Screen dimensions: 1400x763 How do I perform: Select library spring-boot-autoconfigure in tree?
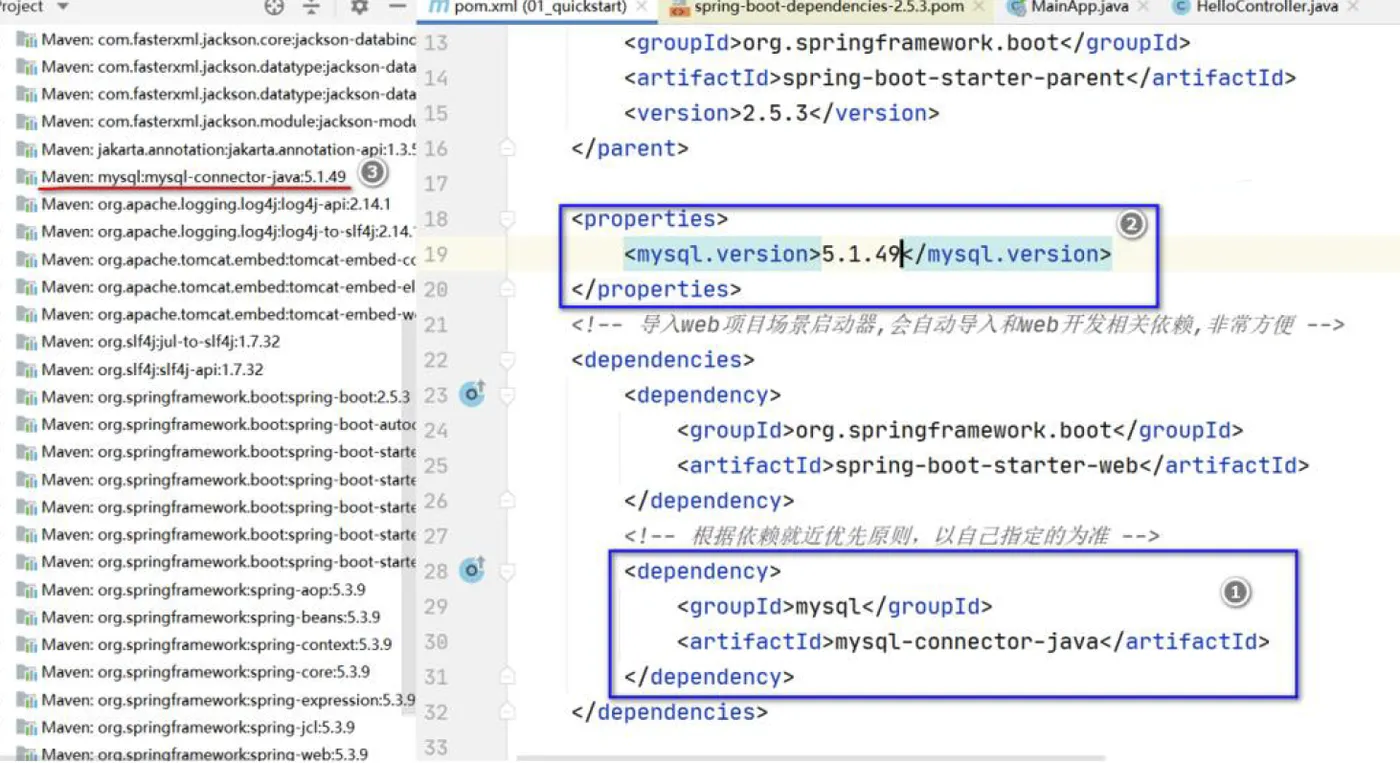(x=228, y=424)
